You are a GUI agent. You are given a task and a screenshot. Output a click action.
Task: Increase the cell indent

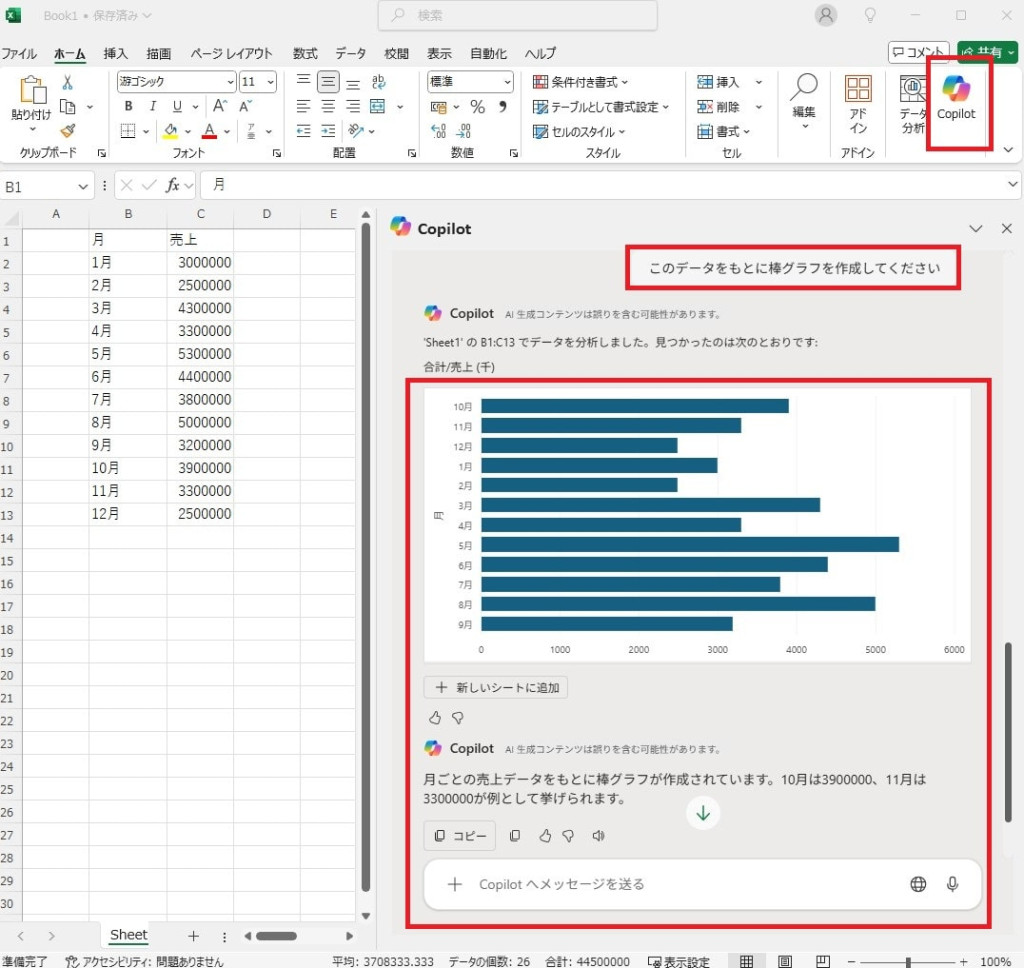tap(328, 131)
